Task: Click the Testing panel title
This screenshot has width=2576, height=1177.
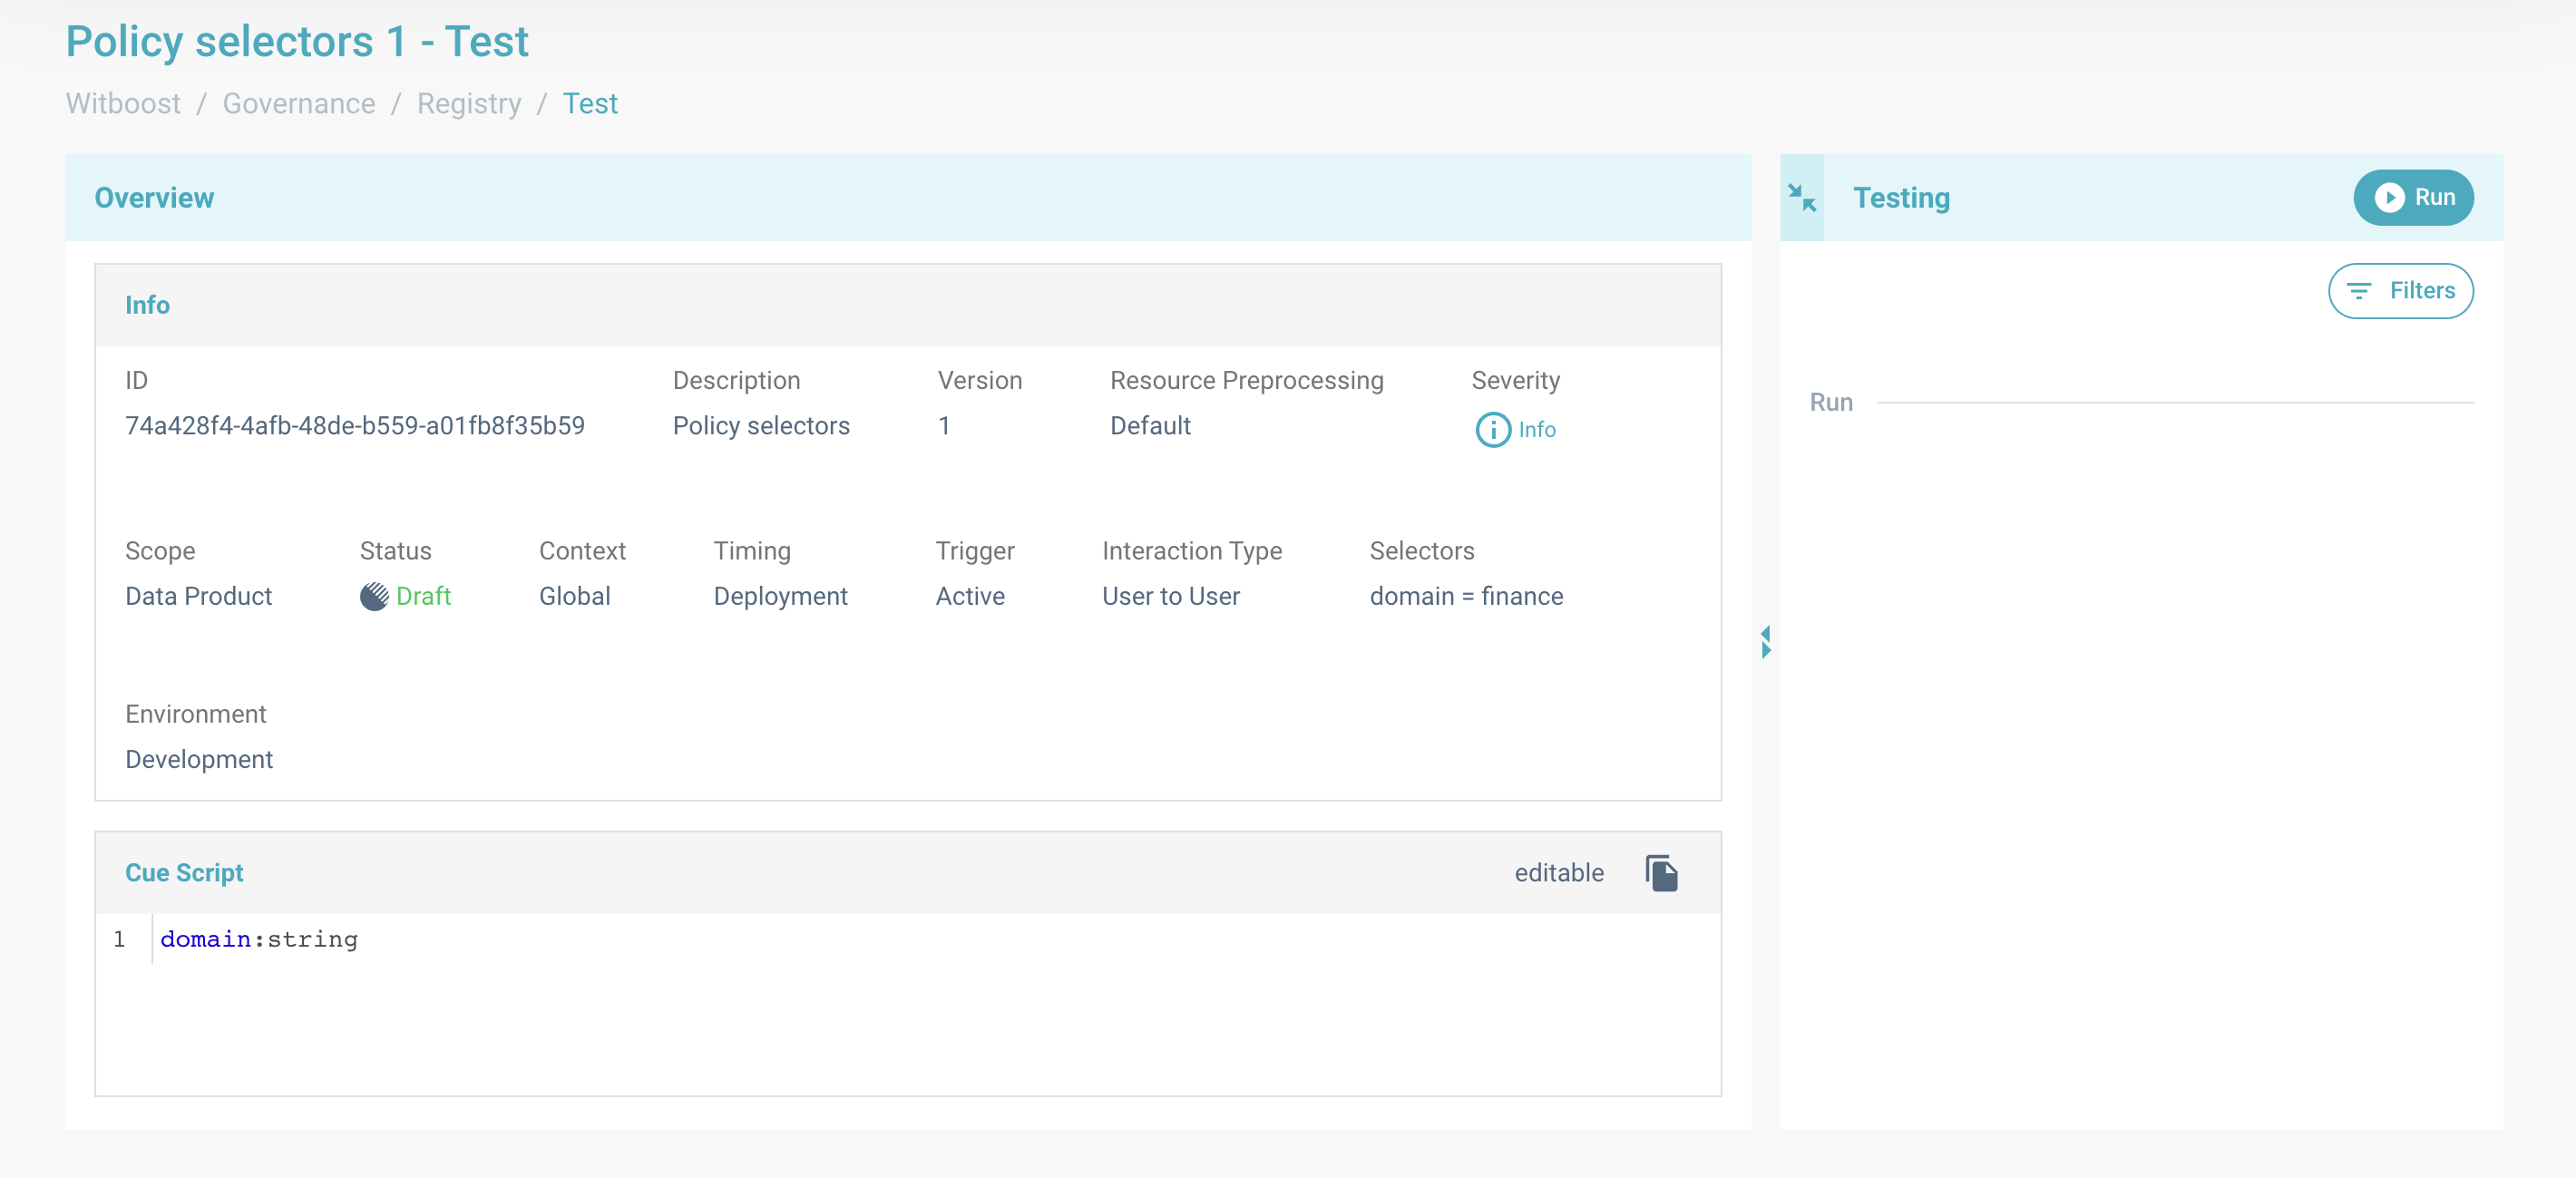Action: pyautogui.click(x=1901, y=198)
